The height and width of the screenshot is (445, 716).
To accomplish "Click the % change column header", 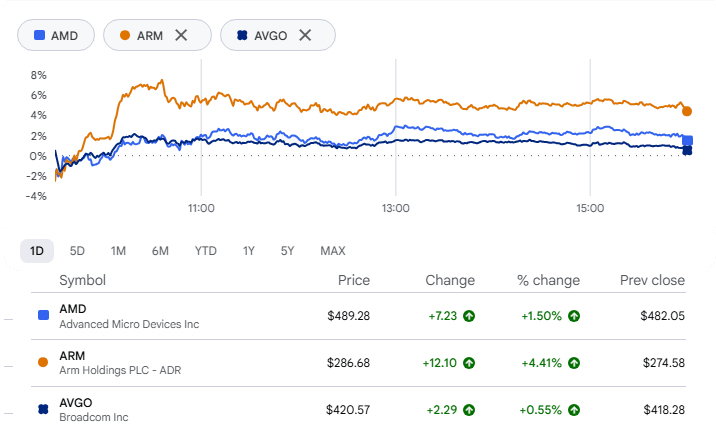I will pyautogui.click(x=548, y=280).
